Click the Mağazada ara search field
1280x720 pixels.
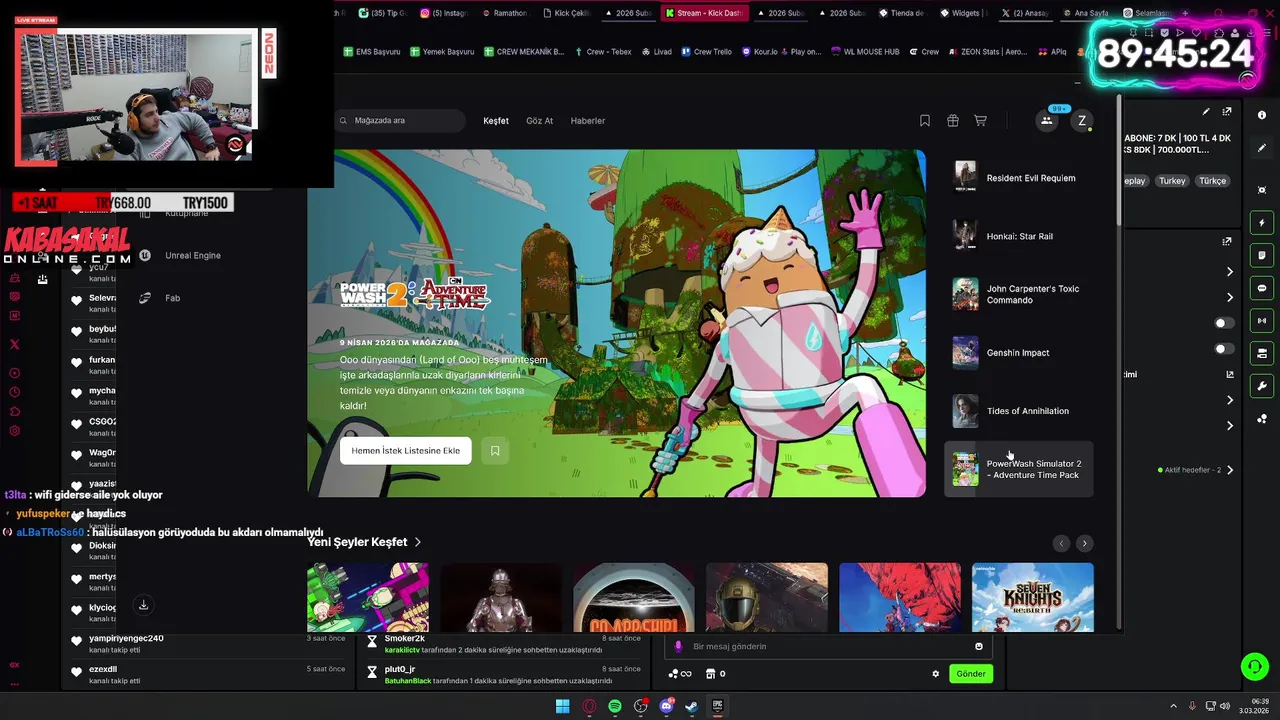pyautogui.click(x=401, y=121)
